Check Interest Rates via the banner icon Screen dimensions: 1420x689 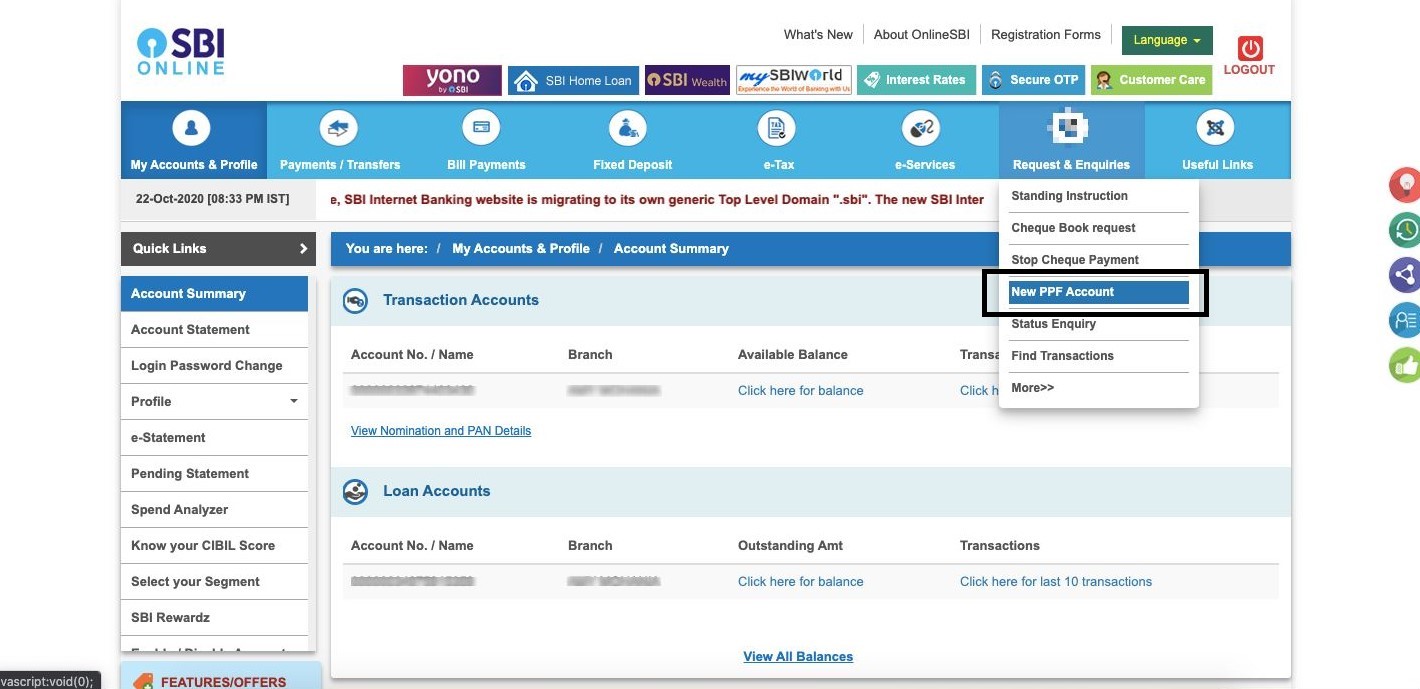916,79
